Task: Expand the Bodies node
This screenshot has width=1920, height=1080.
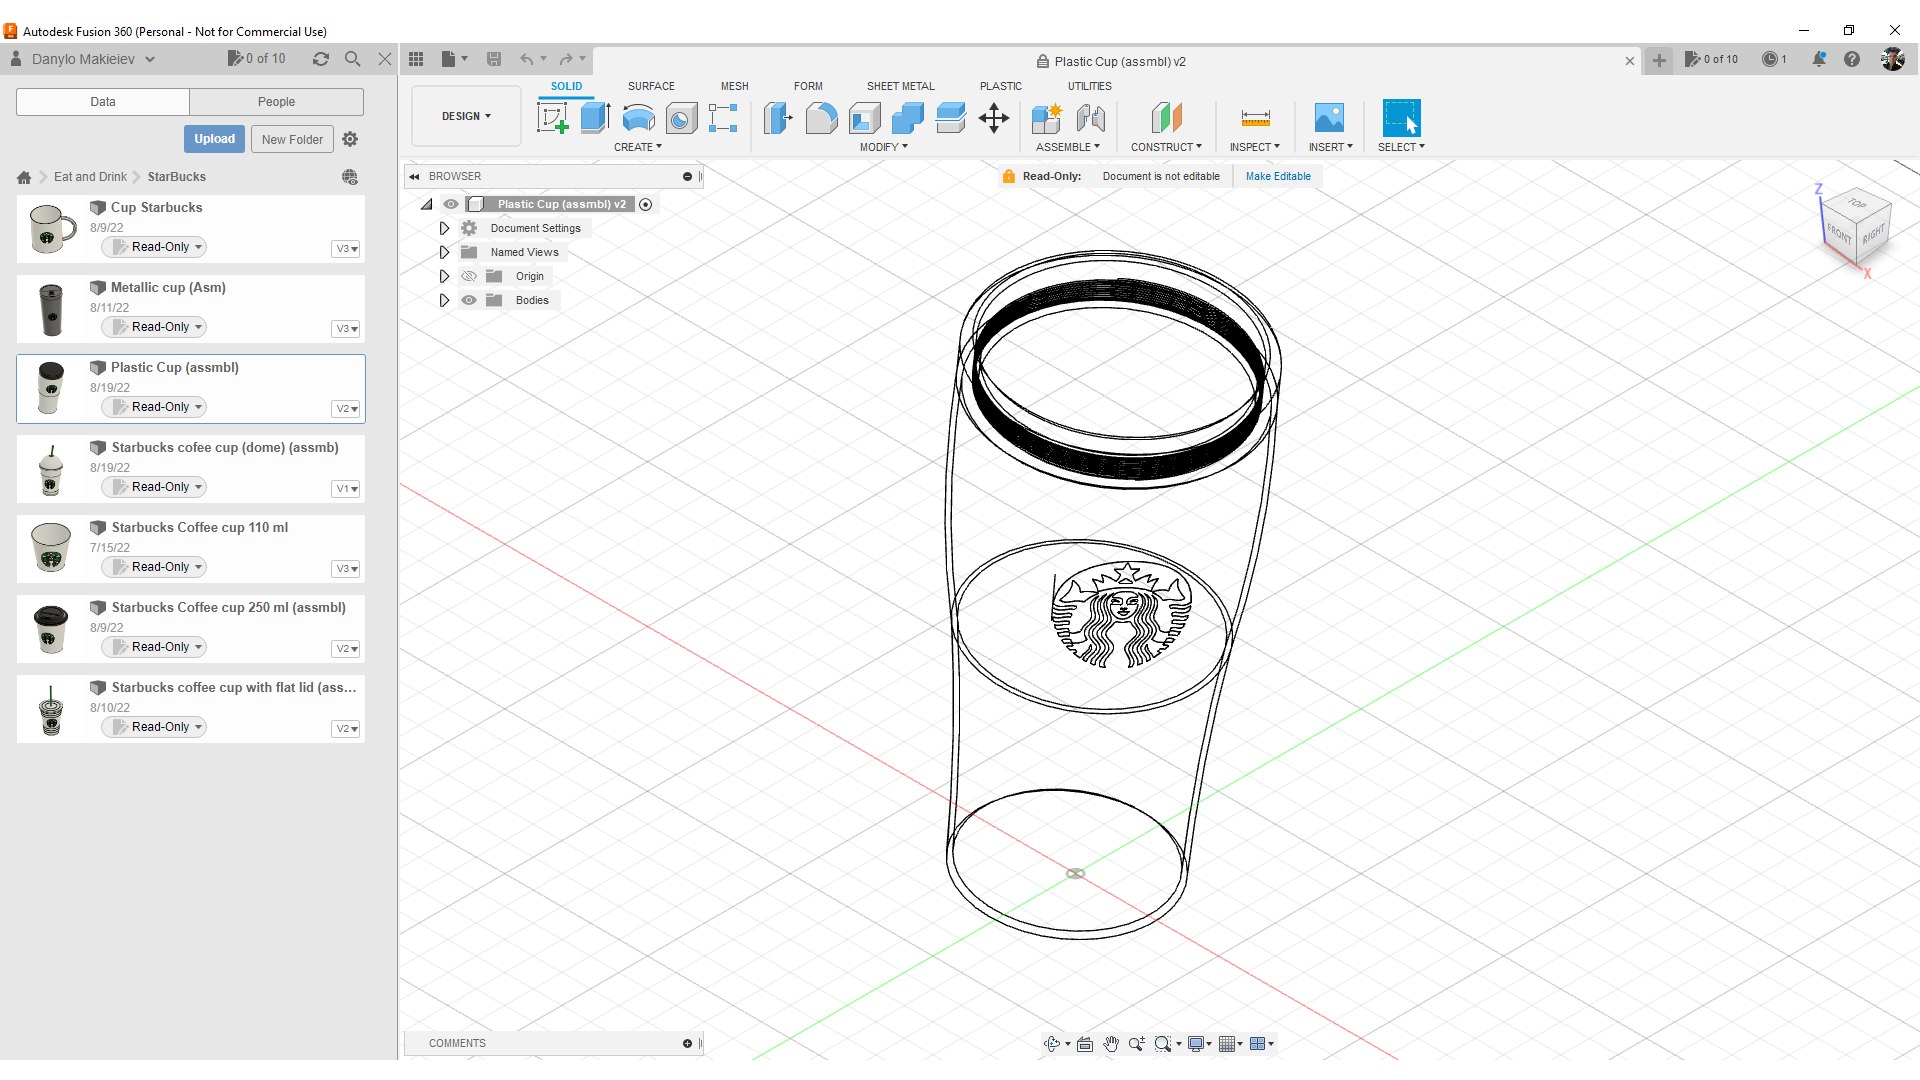Action: pyautogui.click(x=444, y=300)
